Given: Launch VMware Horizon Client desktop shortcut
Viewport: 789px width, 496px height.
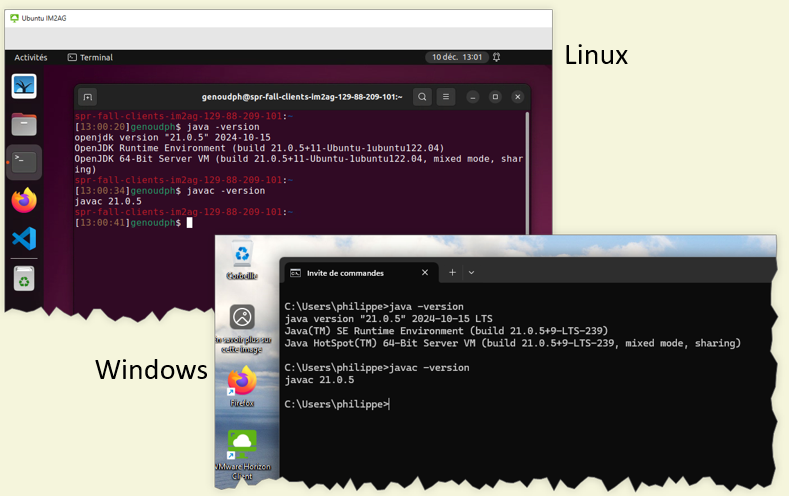Looking at the screenshot, I should point(241,447).
